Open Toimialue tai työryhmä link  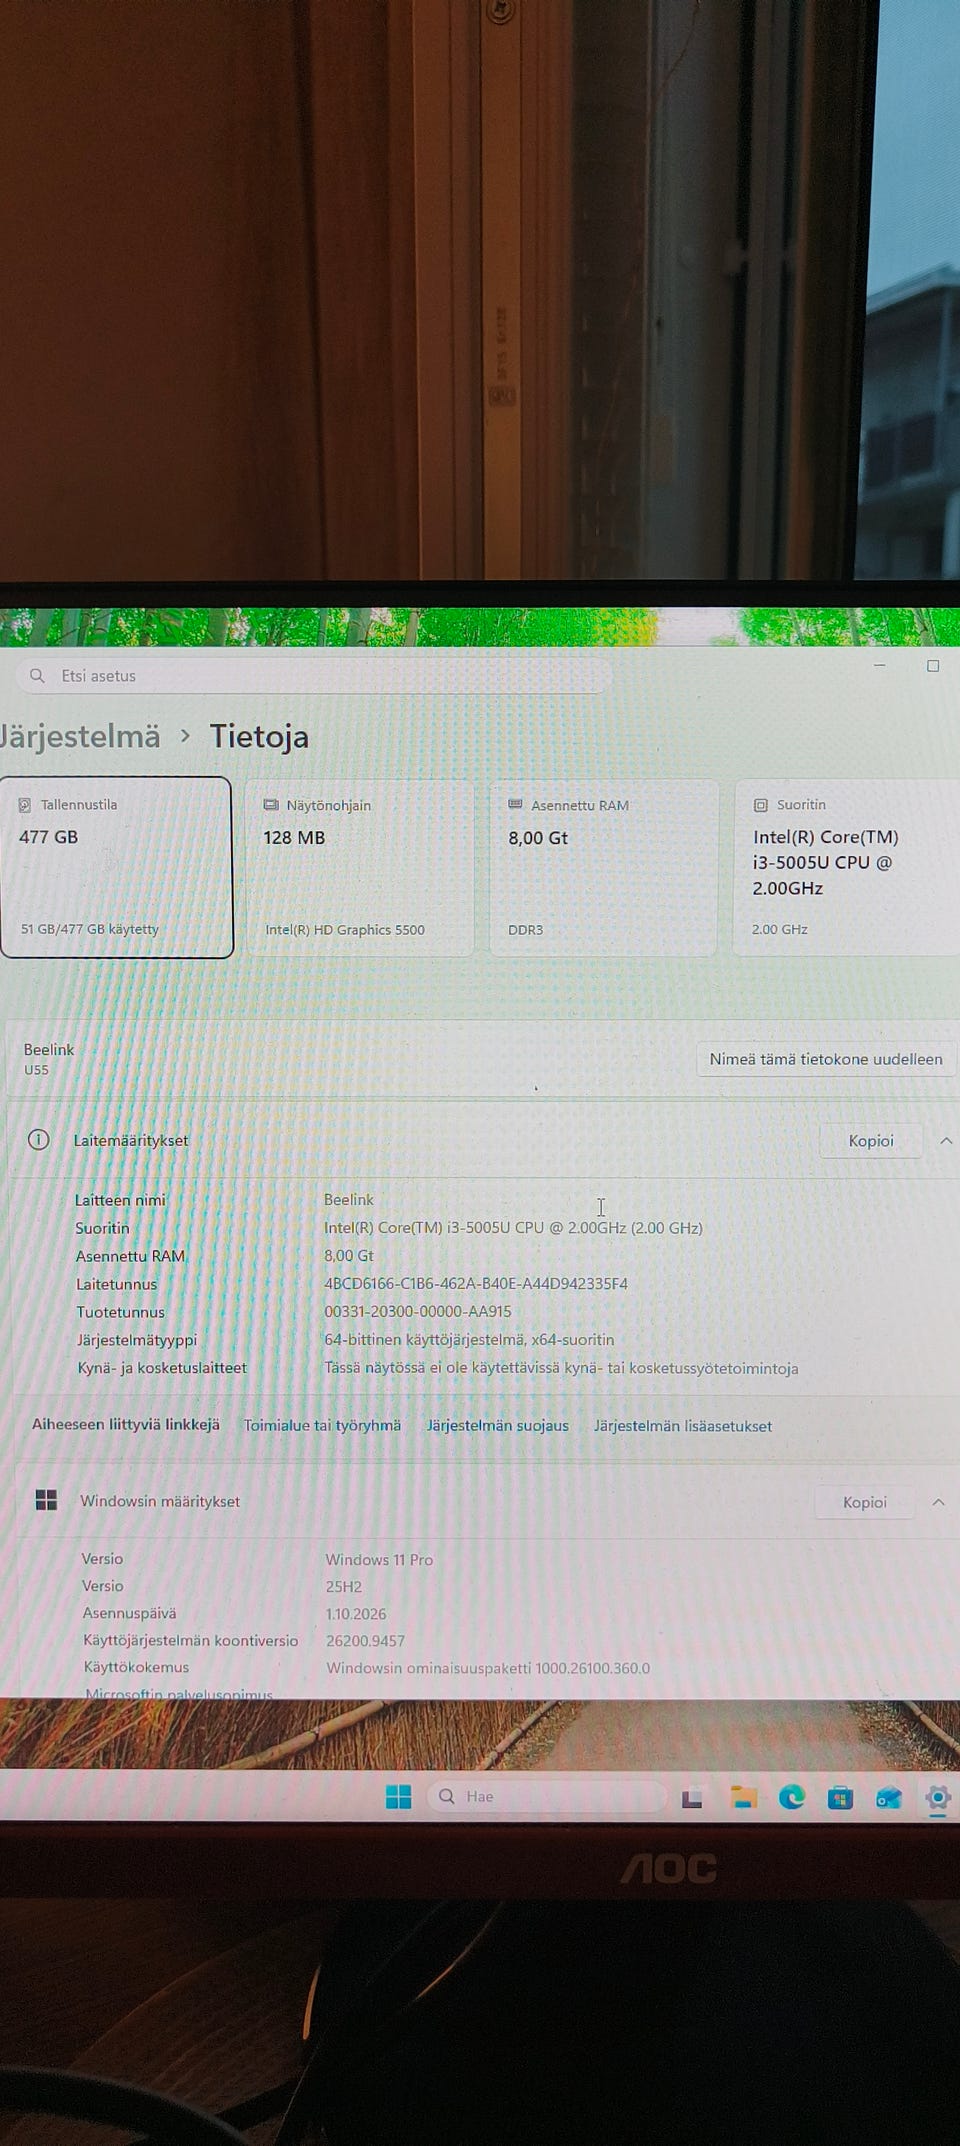point(322,1425)
